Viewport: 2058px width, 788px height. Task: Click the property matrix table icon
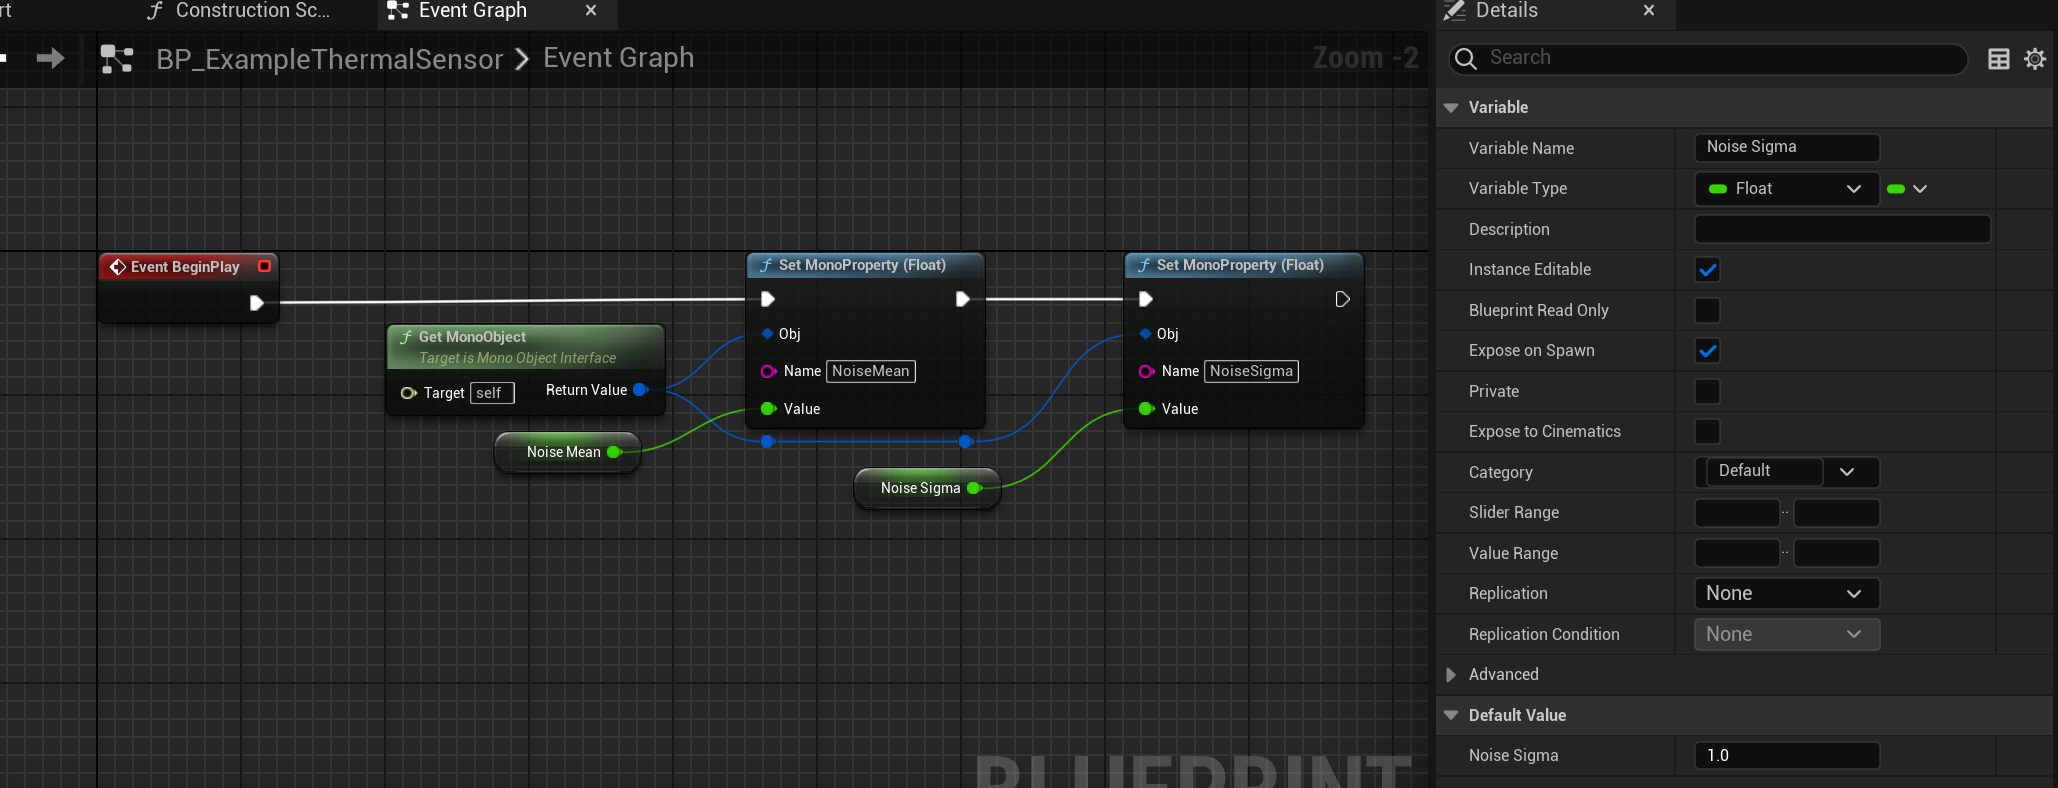[1998, 59]
